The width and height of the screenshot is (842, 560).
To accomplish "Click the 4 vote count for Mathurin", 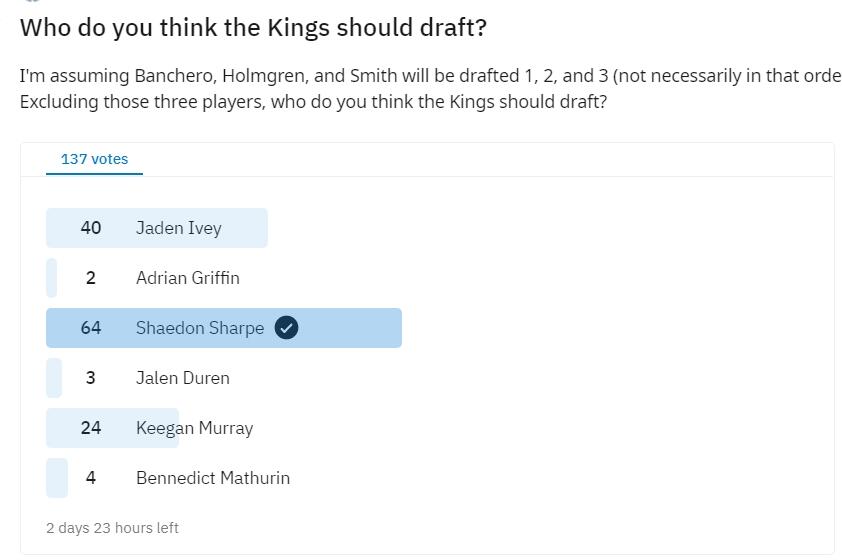I will pyautogui.click(x=91, y=478).
